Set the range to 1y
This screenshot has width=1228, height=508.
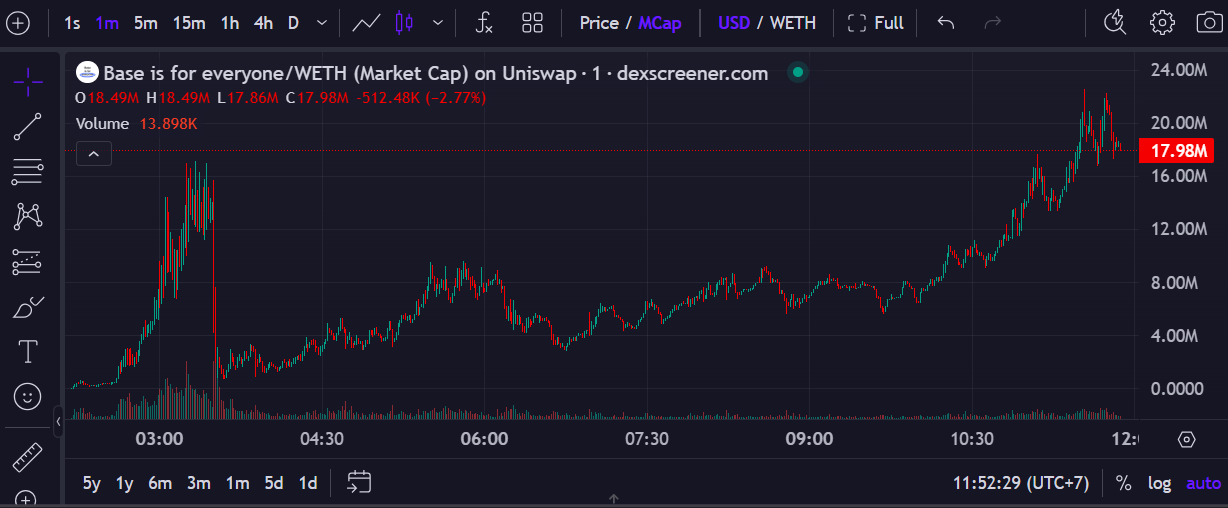tap(125, 483)
